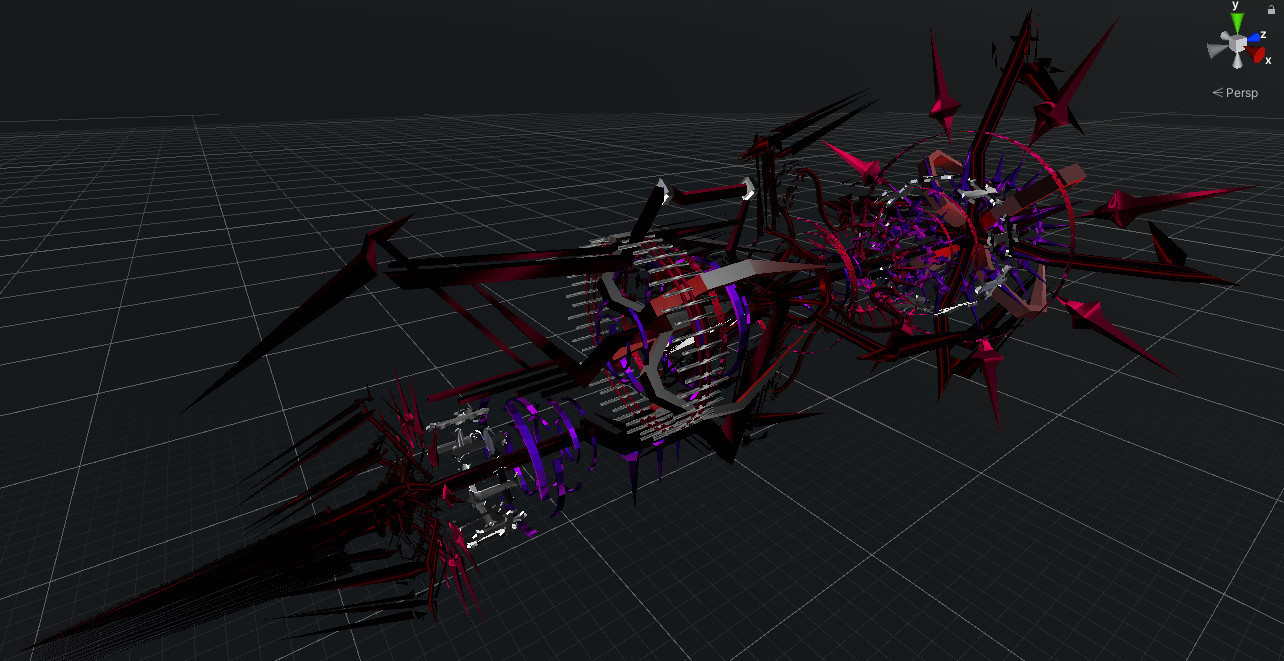The height and width of the screenshot is (661, 1284).
Task: Click the small arrow icon beside the Persp label
Action: [x=1217, y=92]
